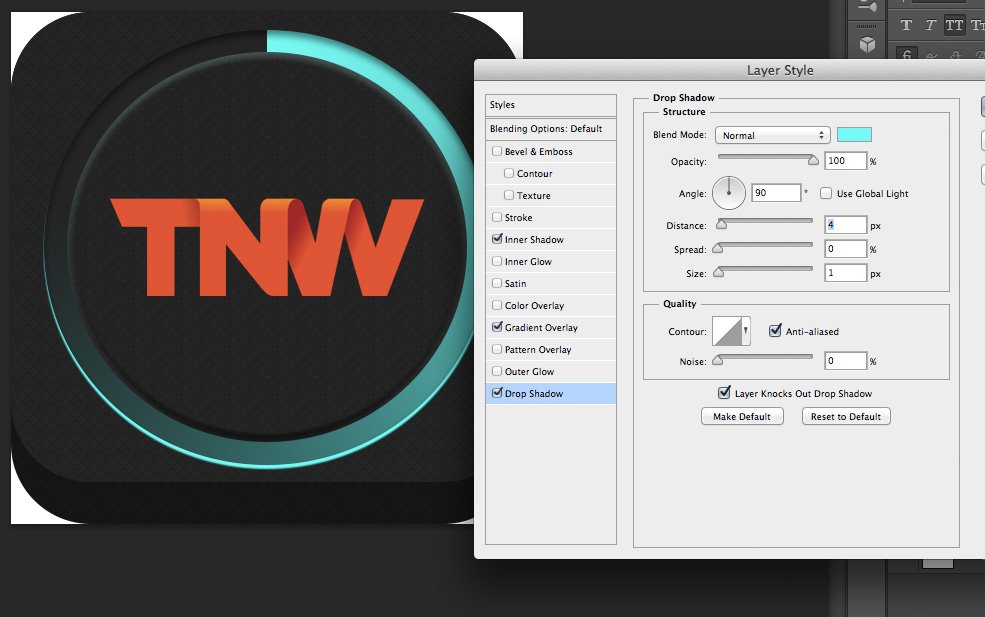Click the Distance slider handle
The height and width of the screenshot is (617, 985).
722,224
